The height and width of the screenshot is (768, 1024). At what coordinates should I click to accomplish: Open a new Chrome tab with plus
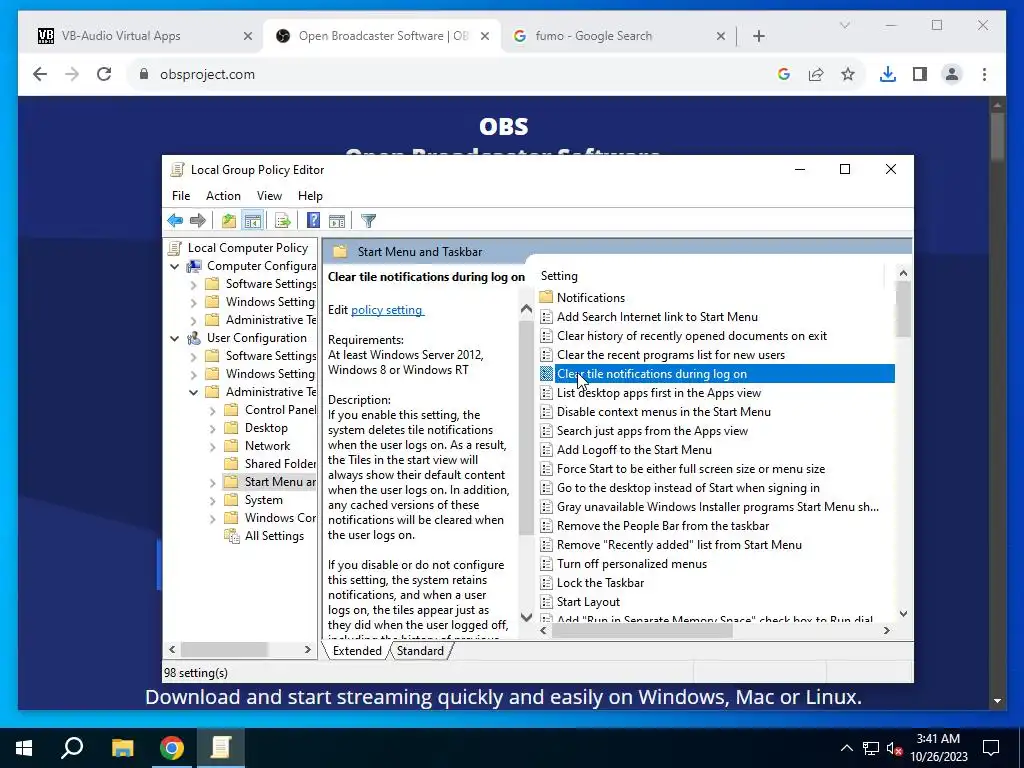[x=758, y=36]
